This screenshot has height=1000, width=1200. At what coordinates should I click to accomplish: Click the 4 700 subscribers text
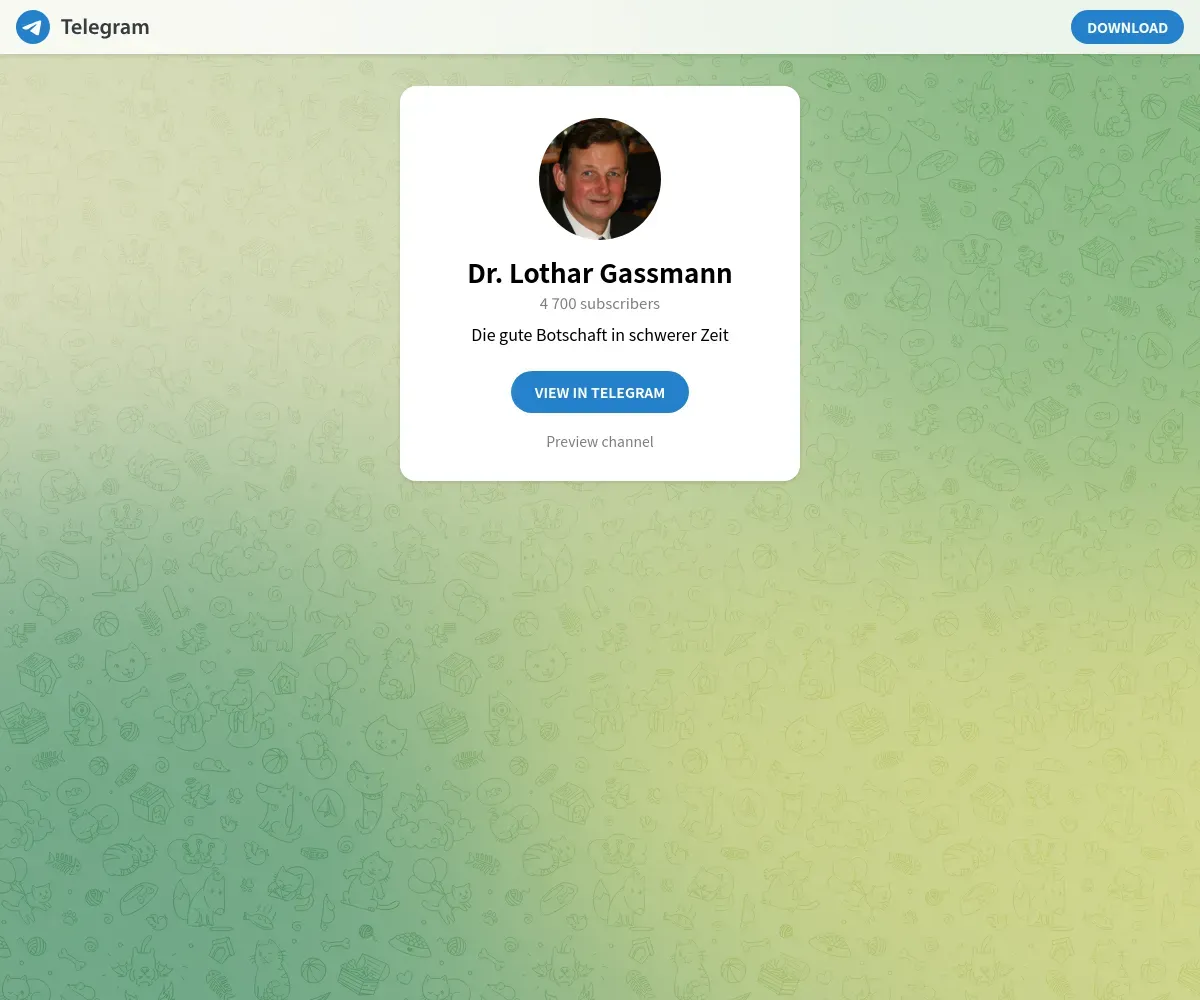tap(600, 303)
